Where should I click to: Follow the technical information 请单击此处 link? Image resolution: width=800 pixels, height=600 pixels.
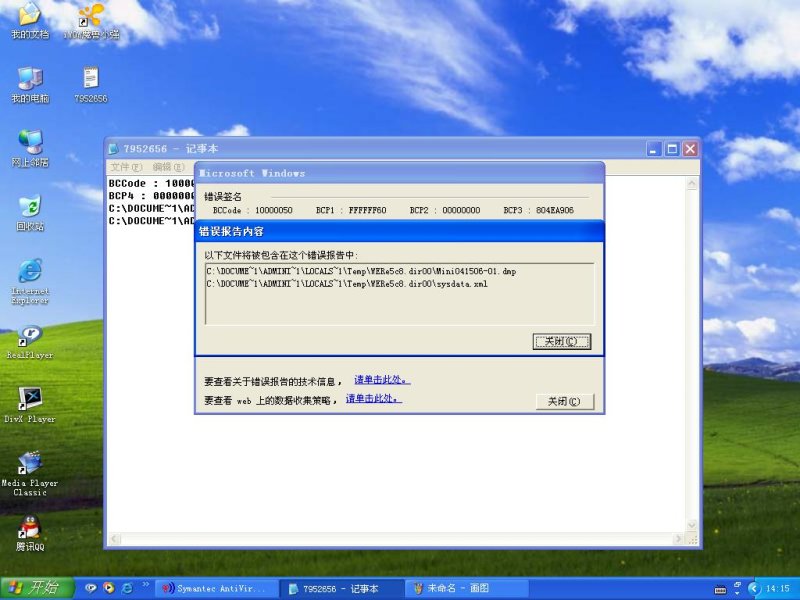[382, 380]
